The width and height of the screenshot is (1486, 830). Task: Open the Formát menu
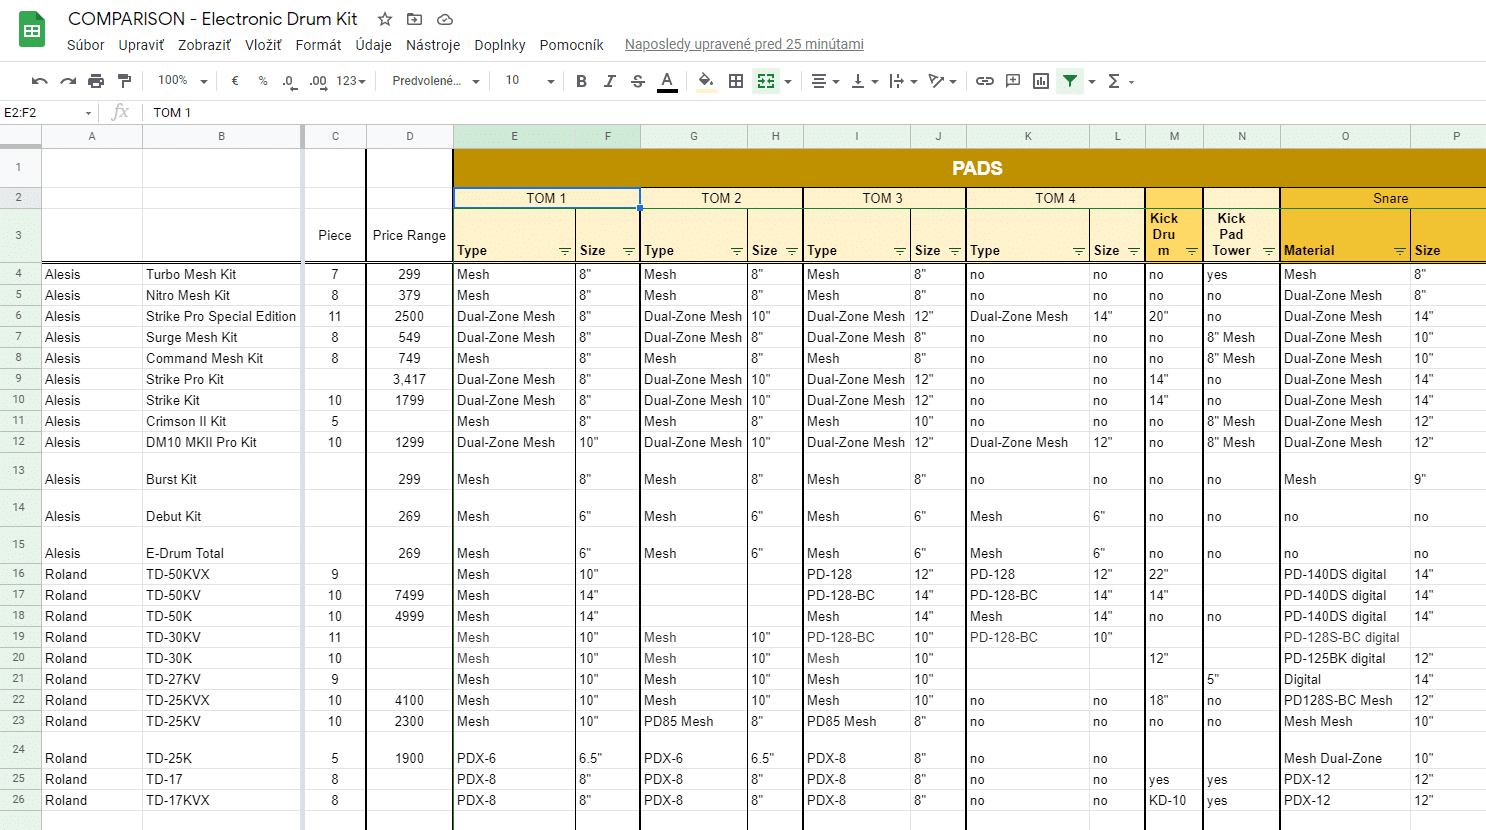click(x=318, y=45)
